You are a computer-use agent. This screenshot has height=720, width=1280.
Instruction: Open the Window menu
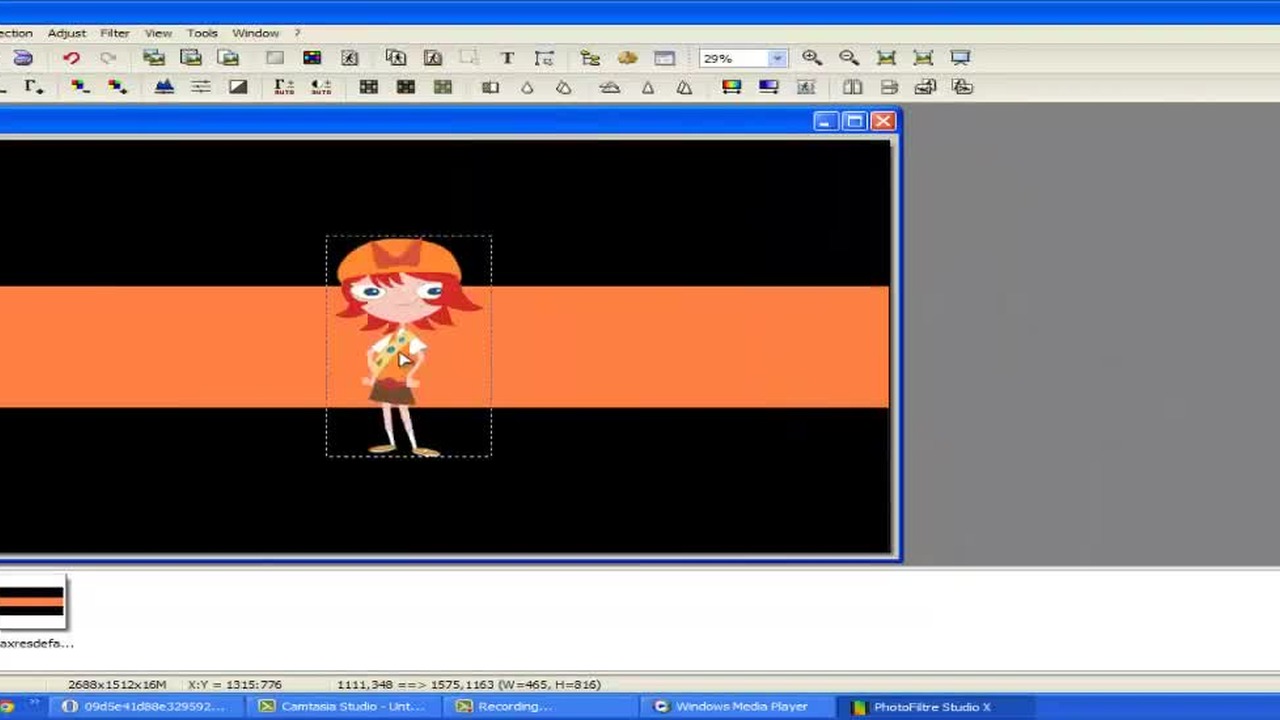click(x=255, y=33)
